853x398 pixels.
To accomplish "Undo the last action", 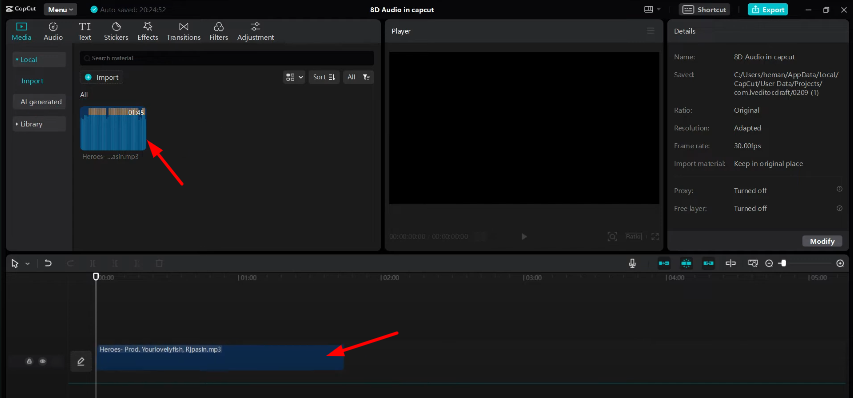I will point(48,263).
